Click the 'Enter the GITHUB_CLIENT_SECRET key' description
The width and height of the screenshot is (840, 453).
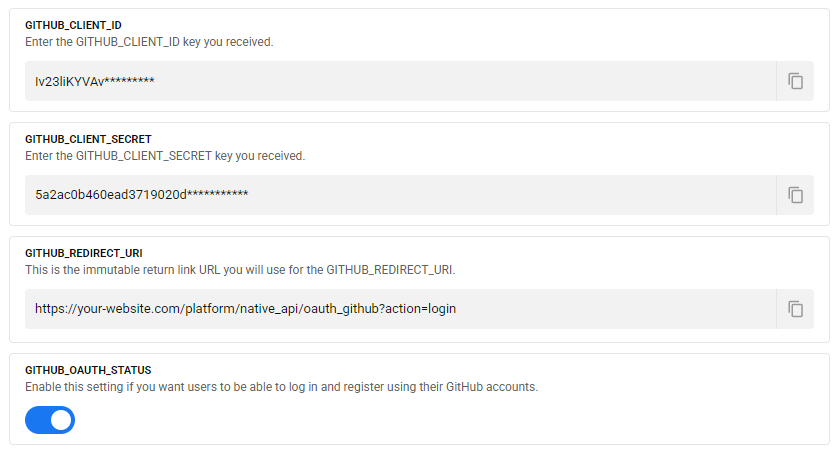click(165, 156)
